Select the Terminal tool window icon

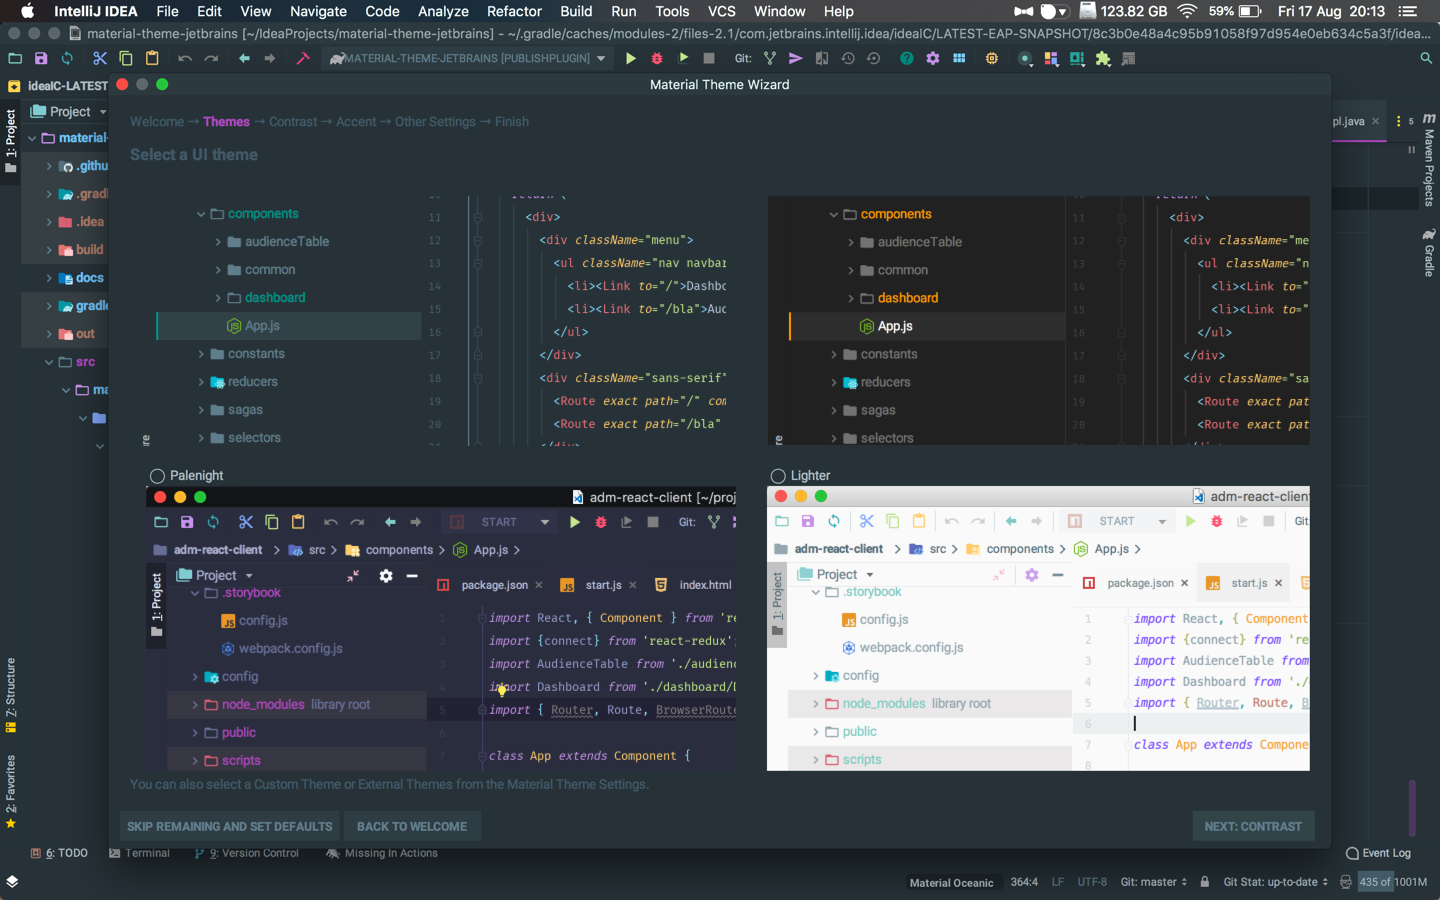(142, 853)
